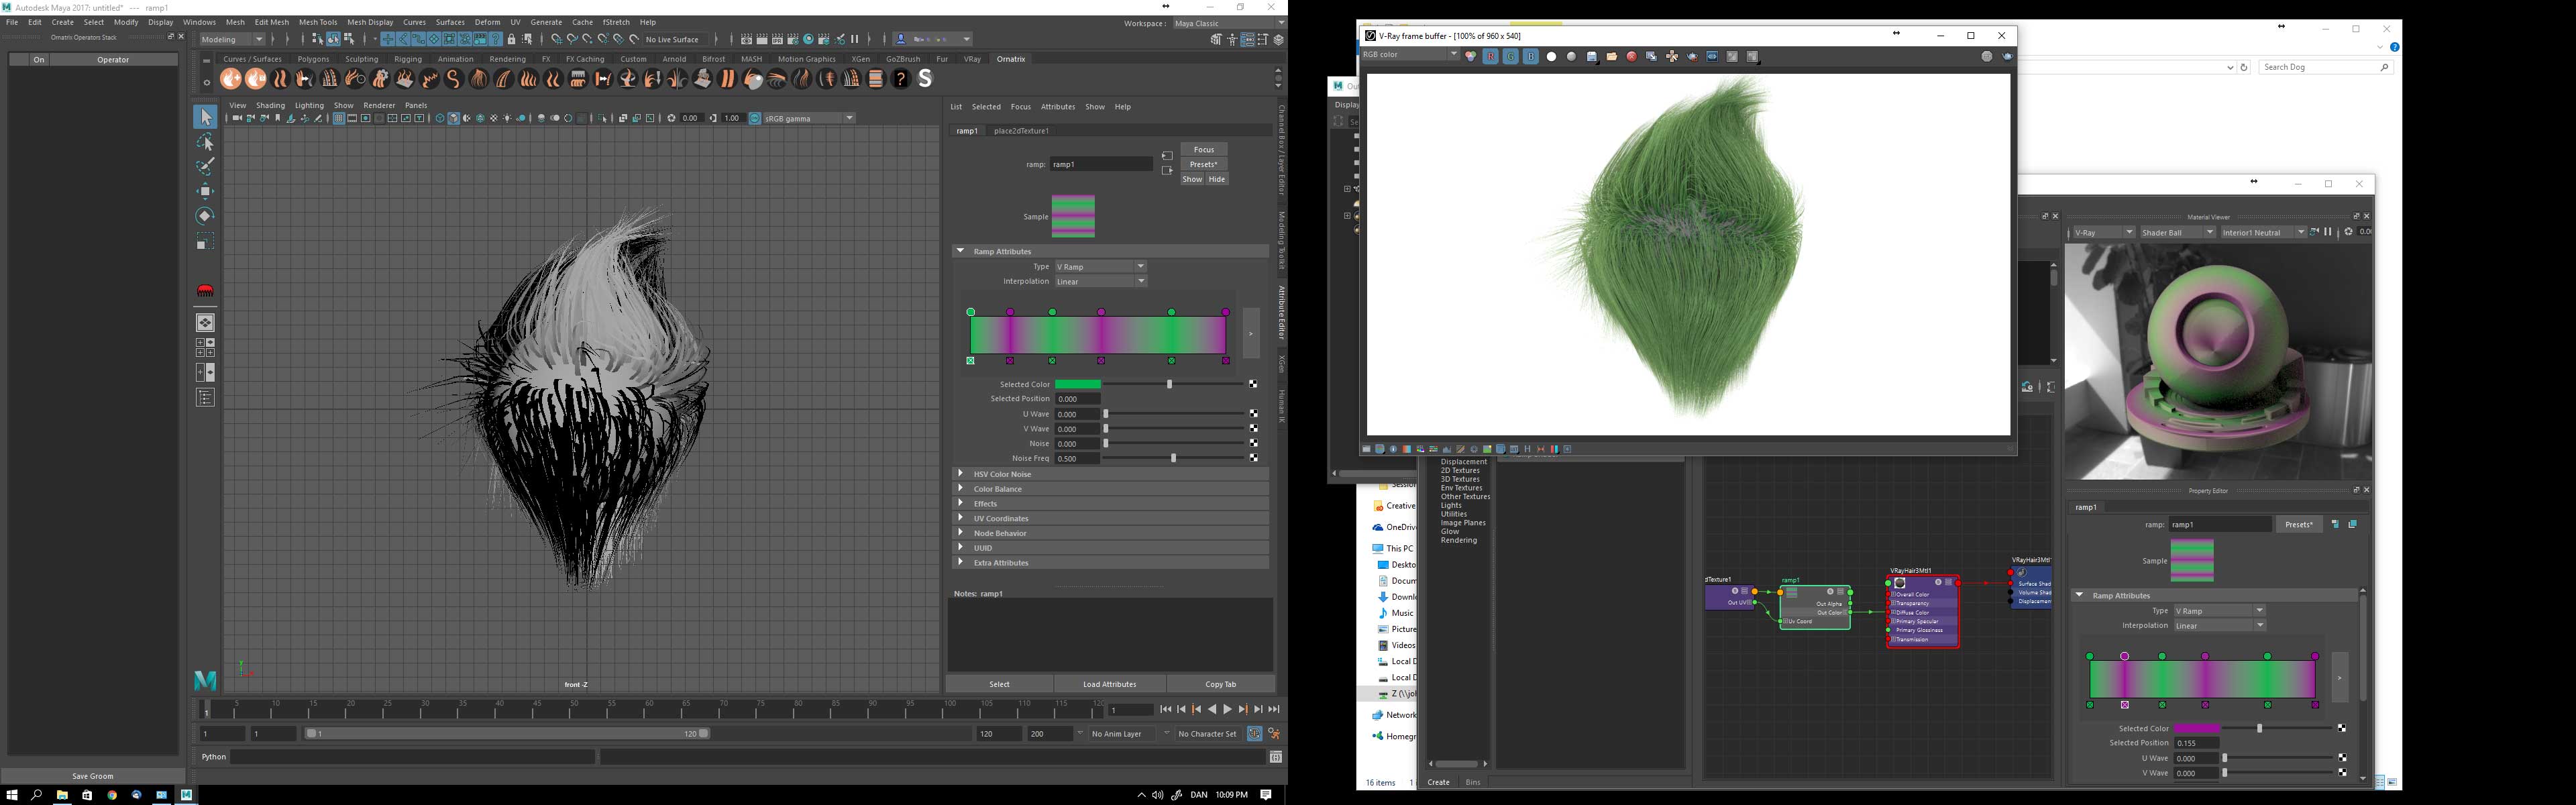
Task: Save image in V-Ray frame buffer
Action: tap(1592, 57)
